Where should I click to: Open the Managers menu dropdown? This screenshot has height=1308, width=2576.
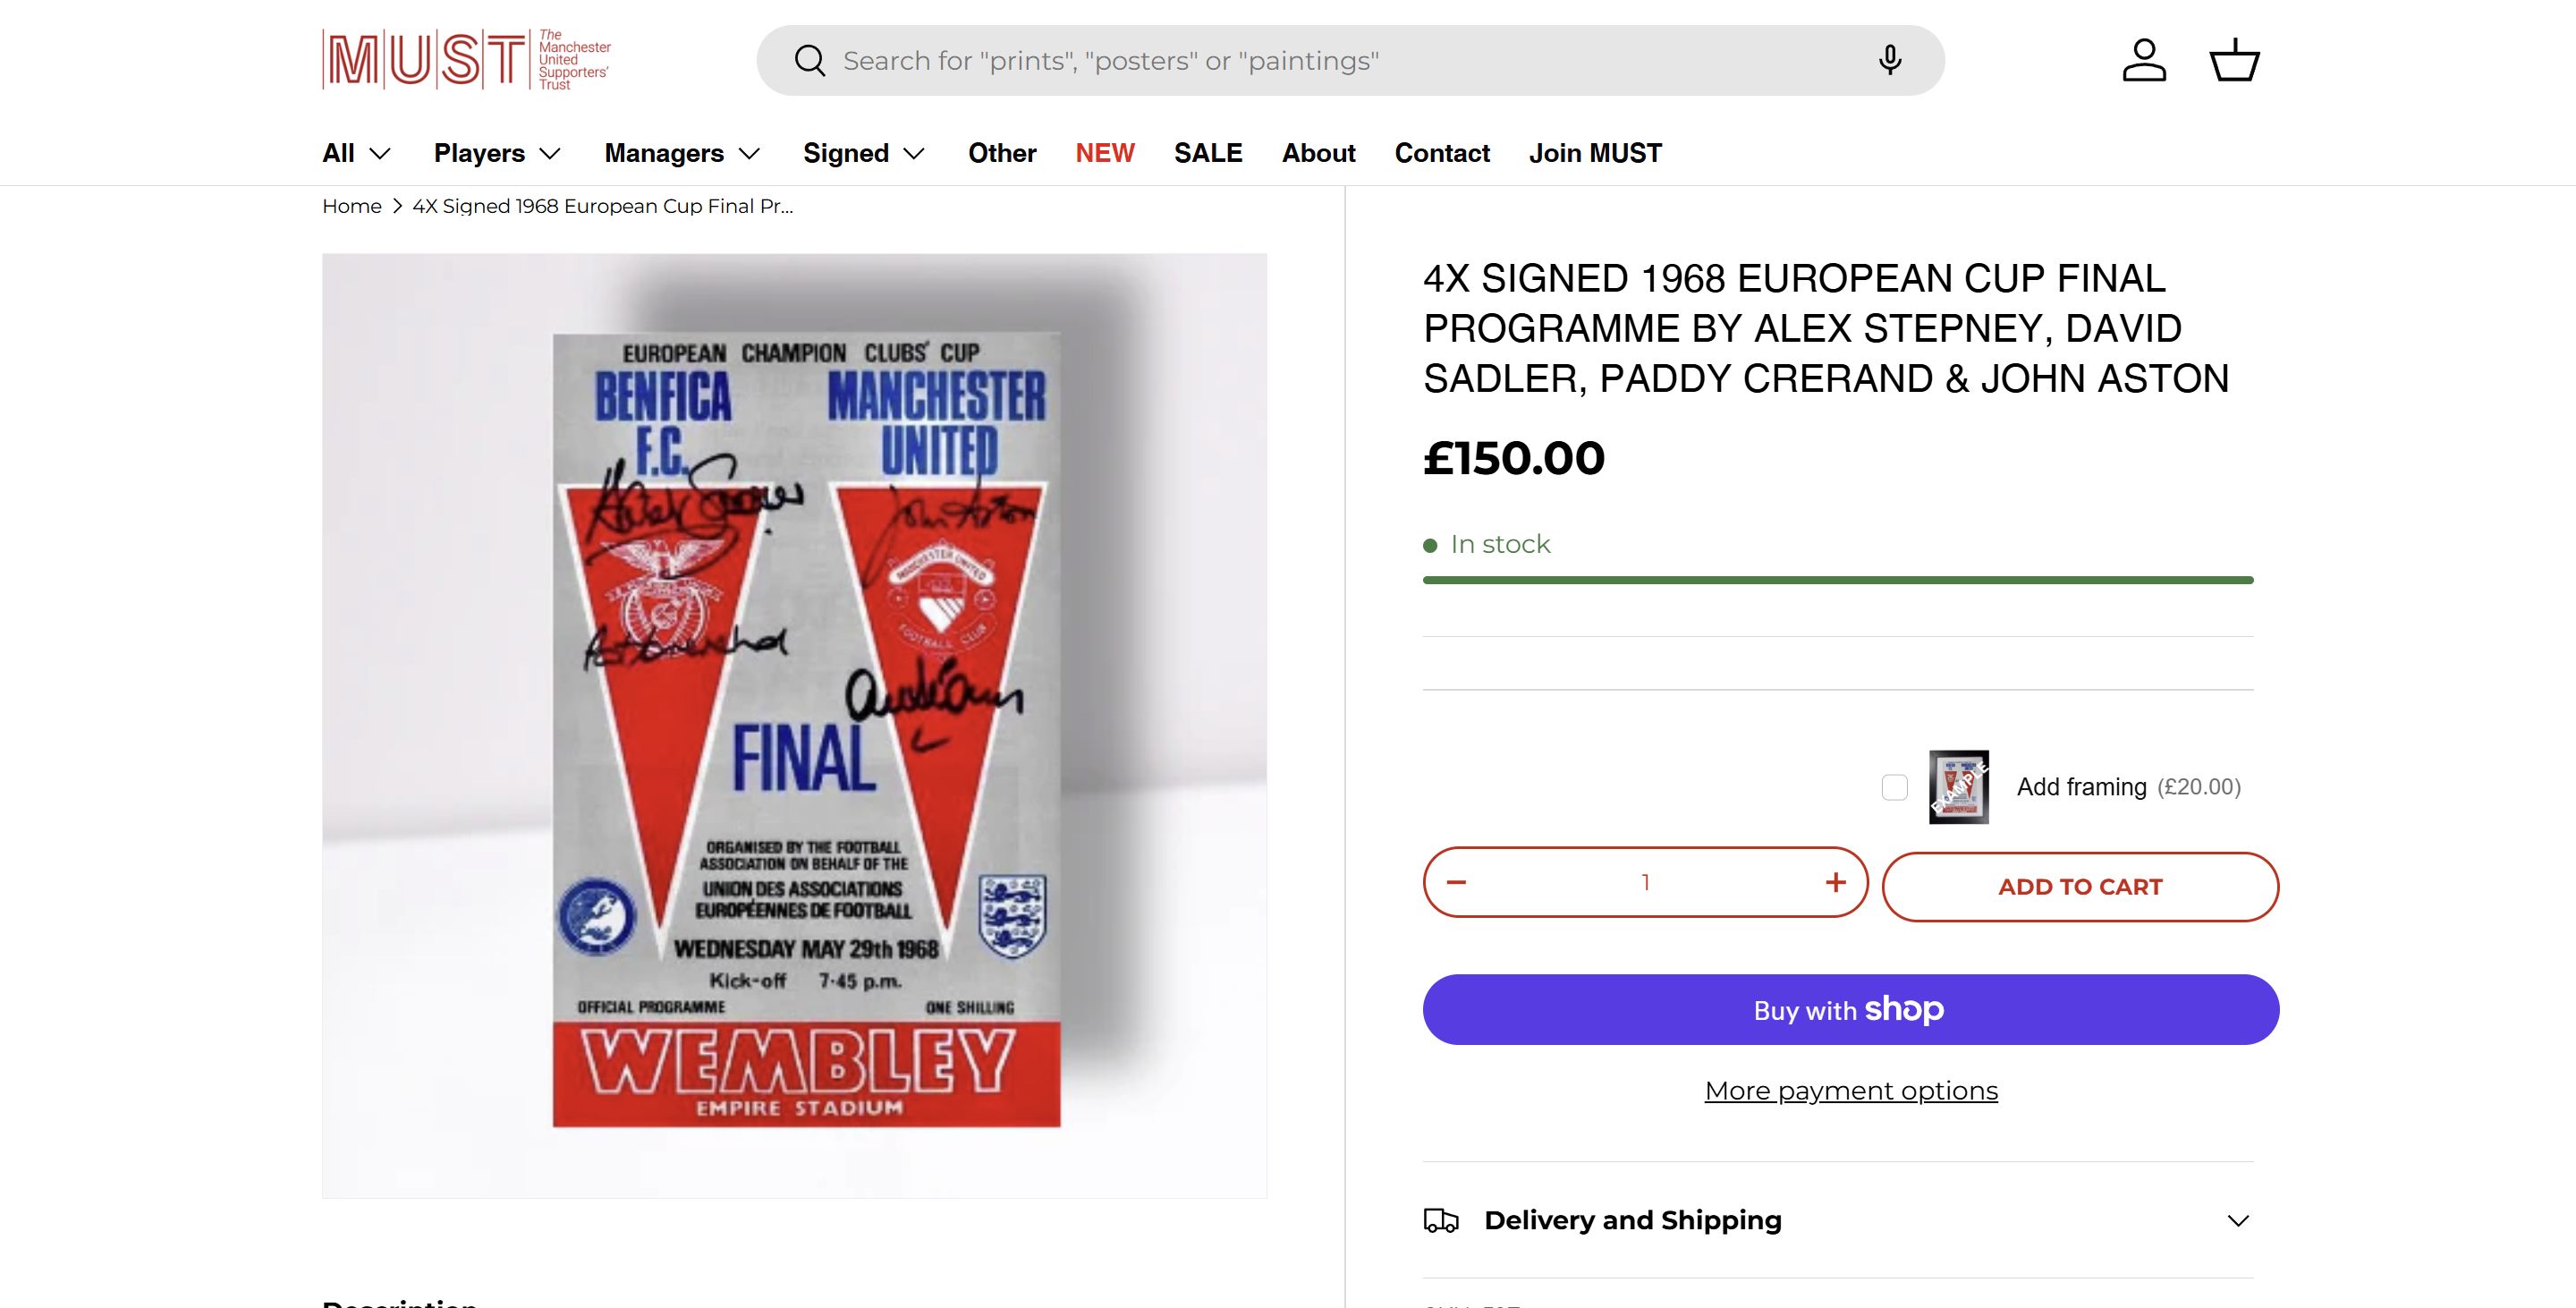pos(682,153)
